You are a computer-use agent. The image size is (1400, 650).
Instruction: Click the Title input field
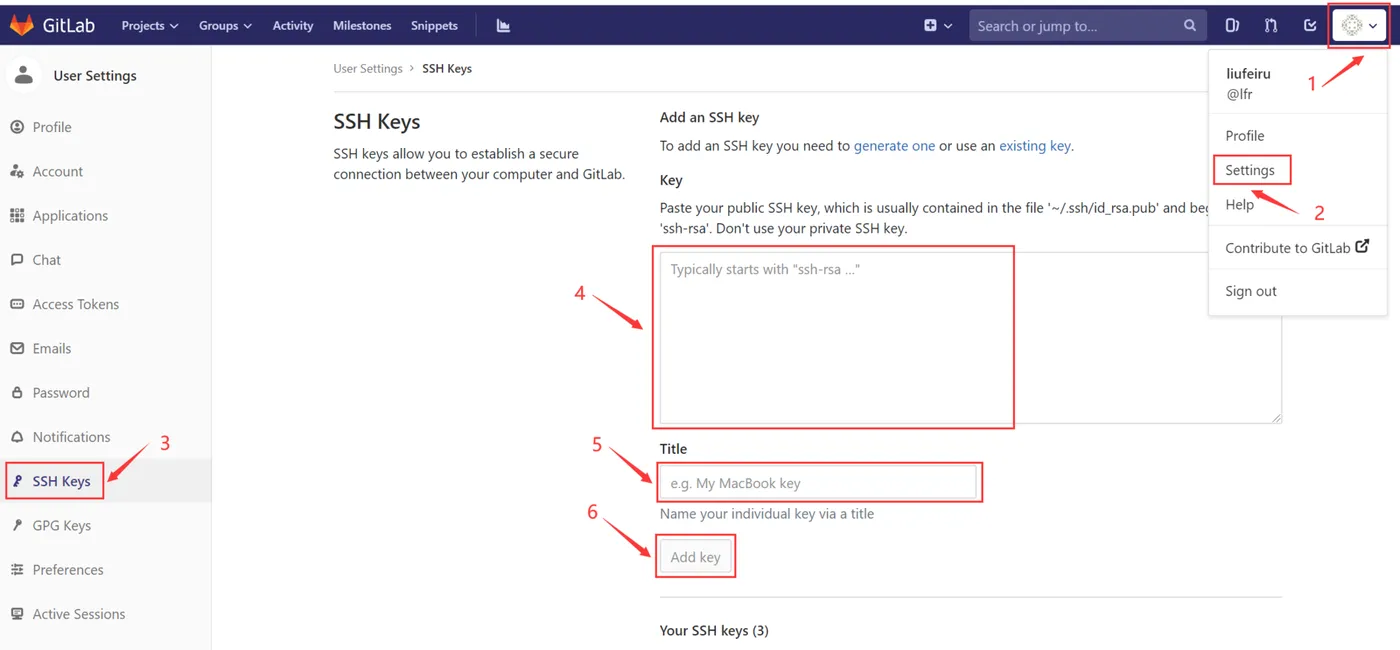click(818, 483)
